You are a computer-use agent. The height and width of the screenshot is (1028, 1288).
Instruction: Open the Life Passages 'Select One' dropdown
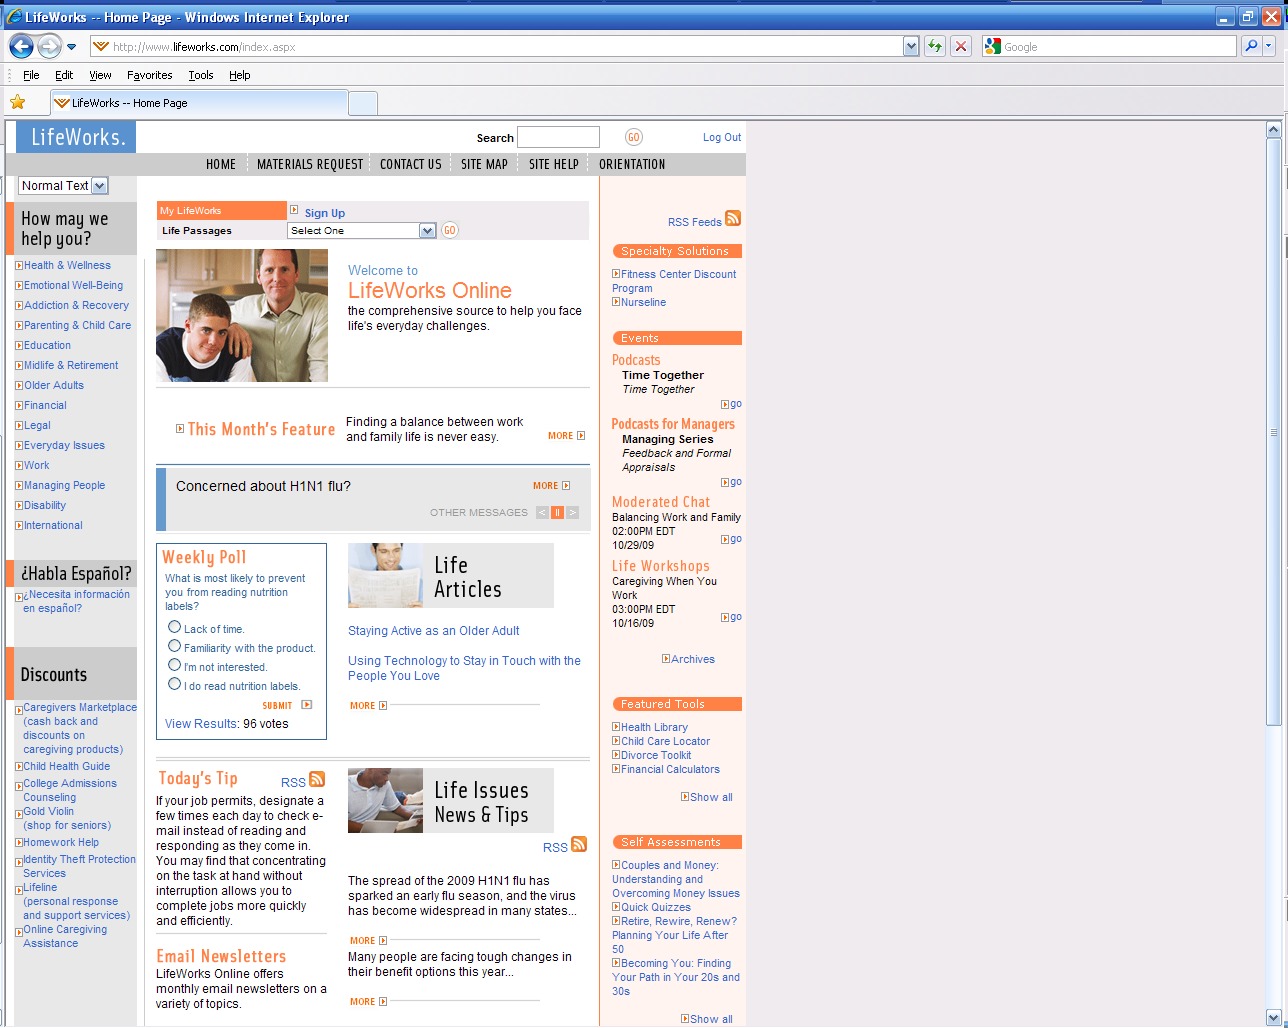362,231
